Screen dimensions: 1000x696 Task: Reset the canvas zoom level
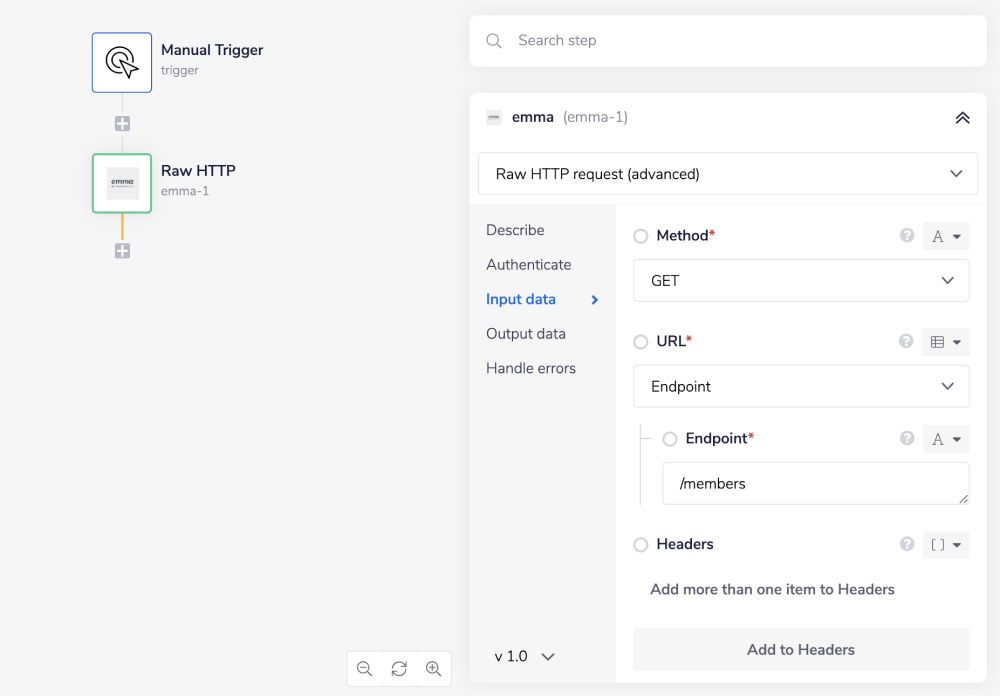pos(399,669)
